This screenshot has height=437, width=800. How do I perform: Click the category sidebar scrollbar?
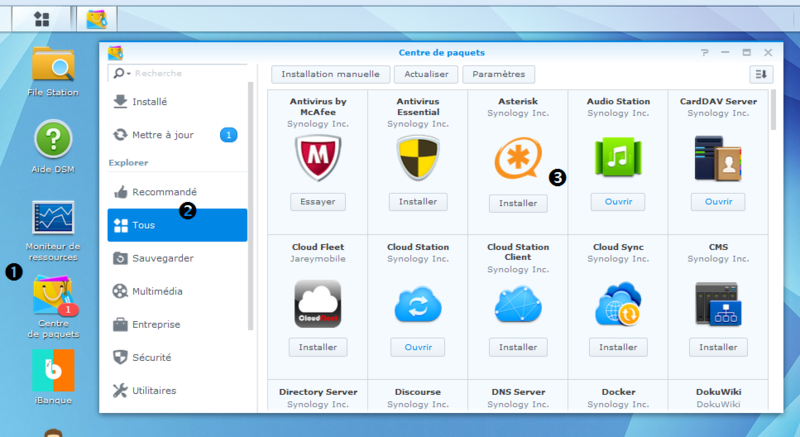251,206
